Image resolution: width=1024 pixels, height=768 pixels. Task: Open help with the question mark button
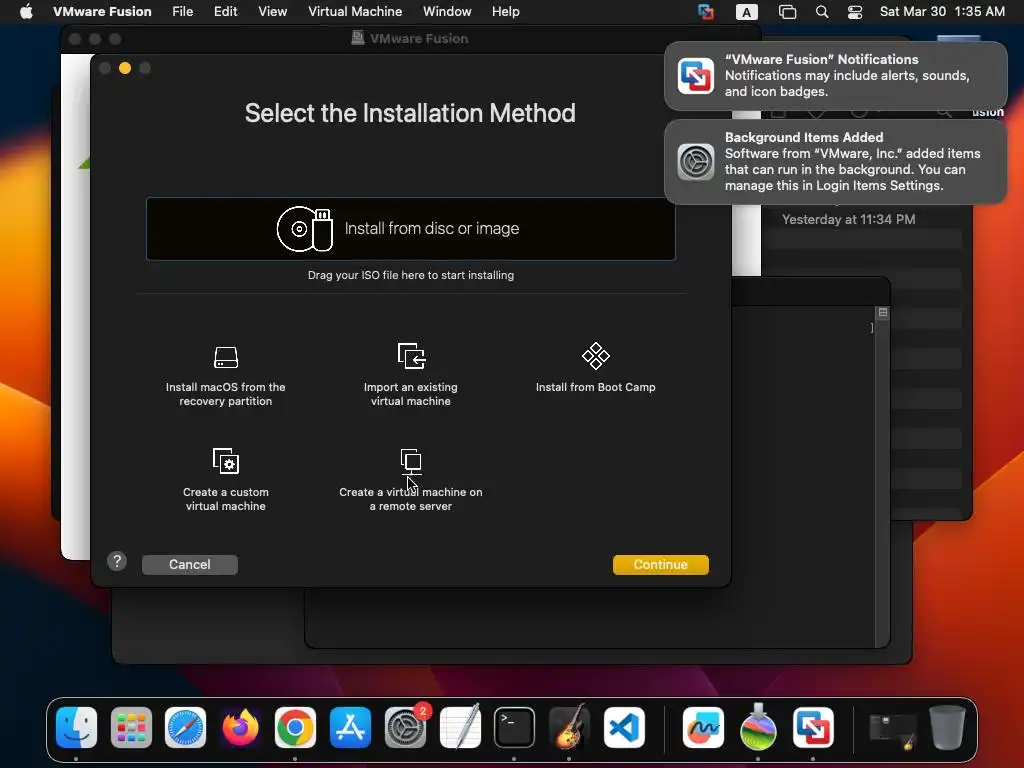(117, 561)
